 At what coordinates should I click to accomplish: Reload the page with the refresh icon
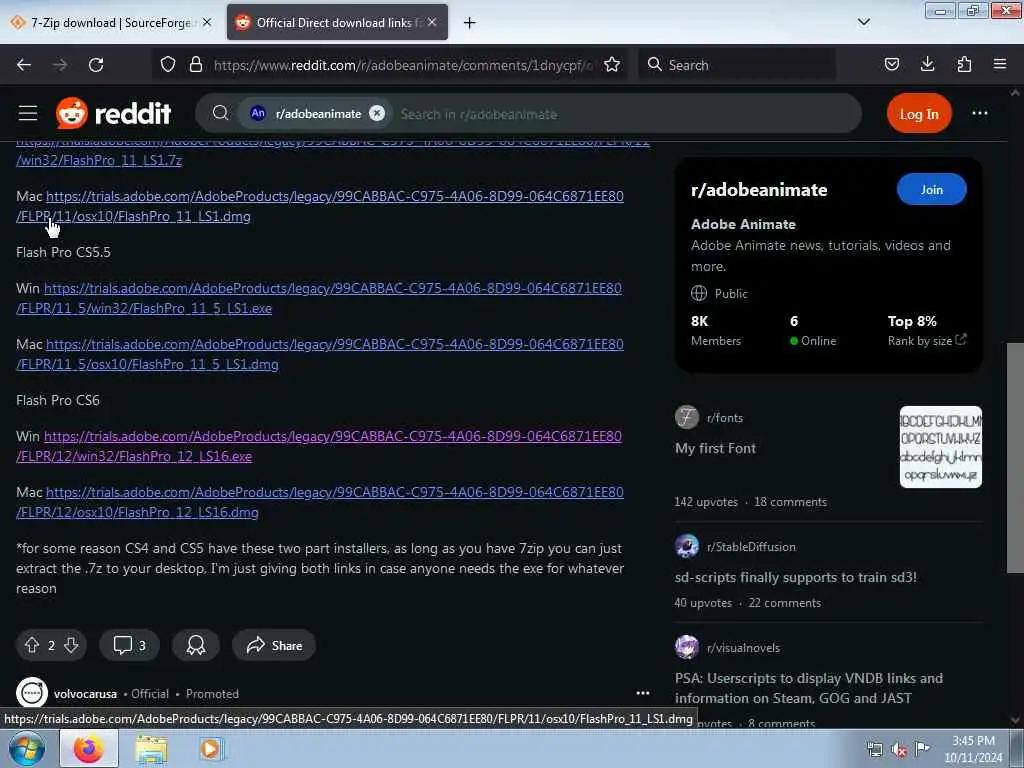coord(96,65)
